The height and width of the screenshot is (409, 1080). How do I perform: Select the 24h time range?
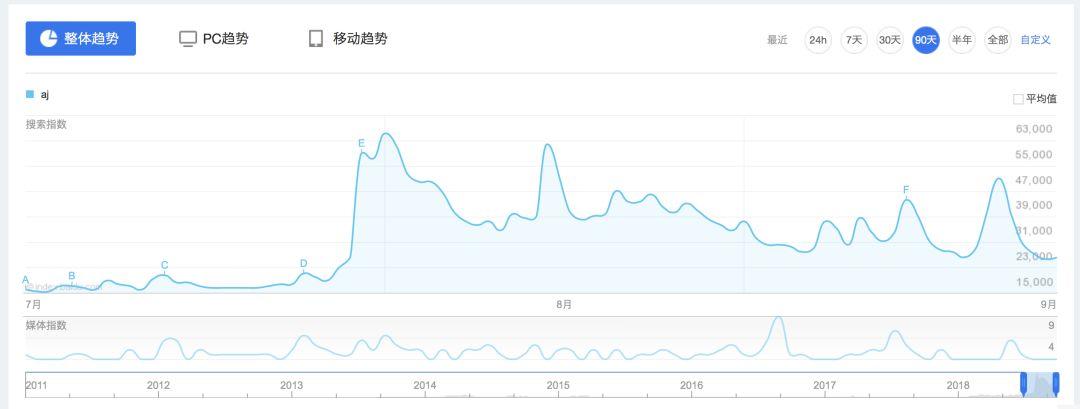tap(818, 40)
